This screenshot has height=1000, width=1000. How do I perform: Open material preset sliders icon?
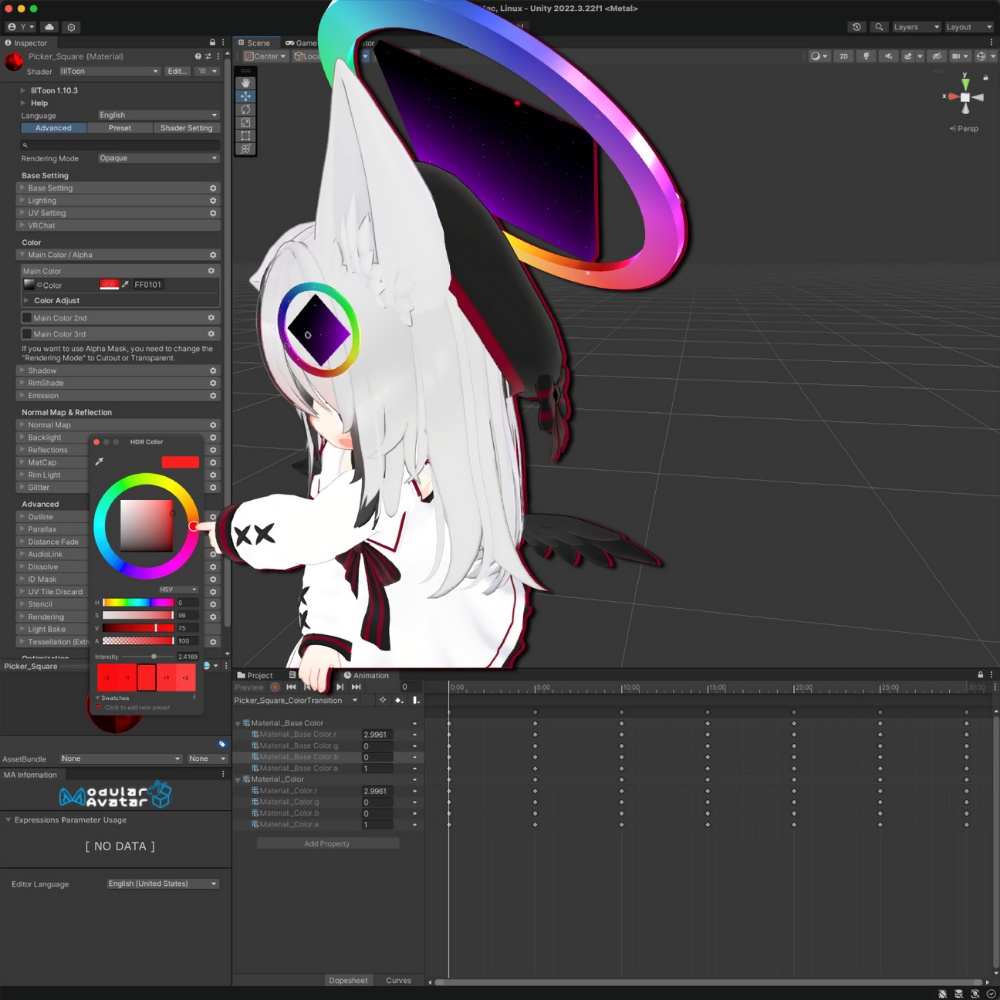[208, 56]
